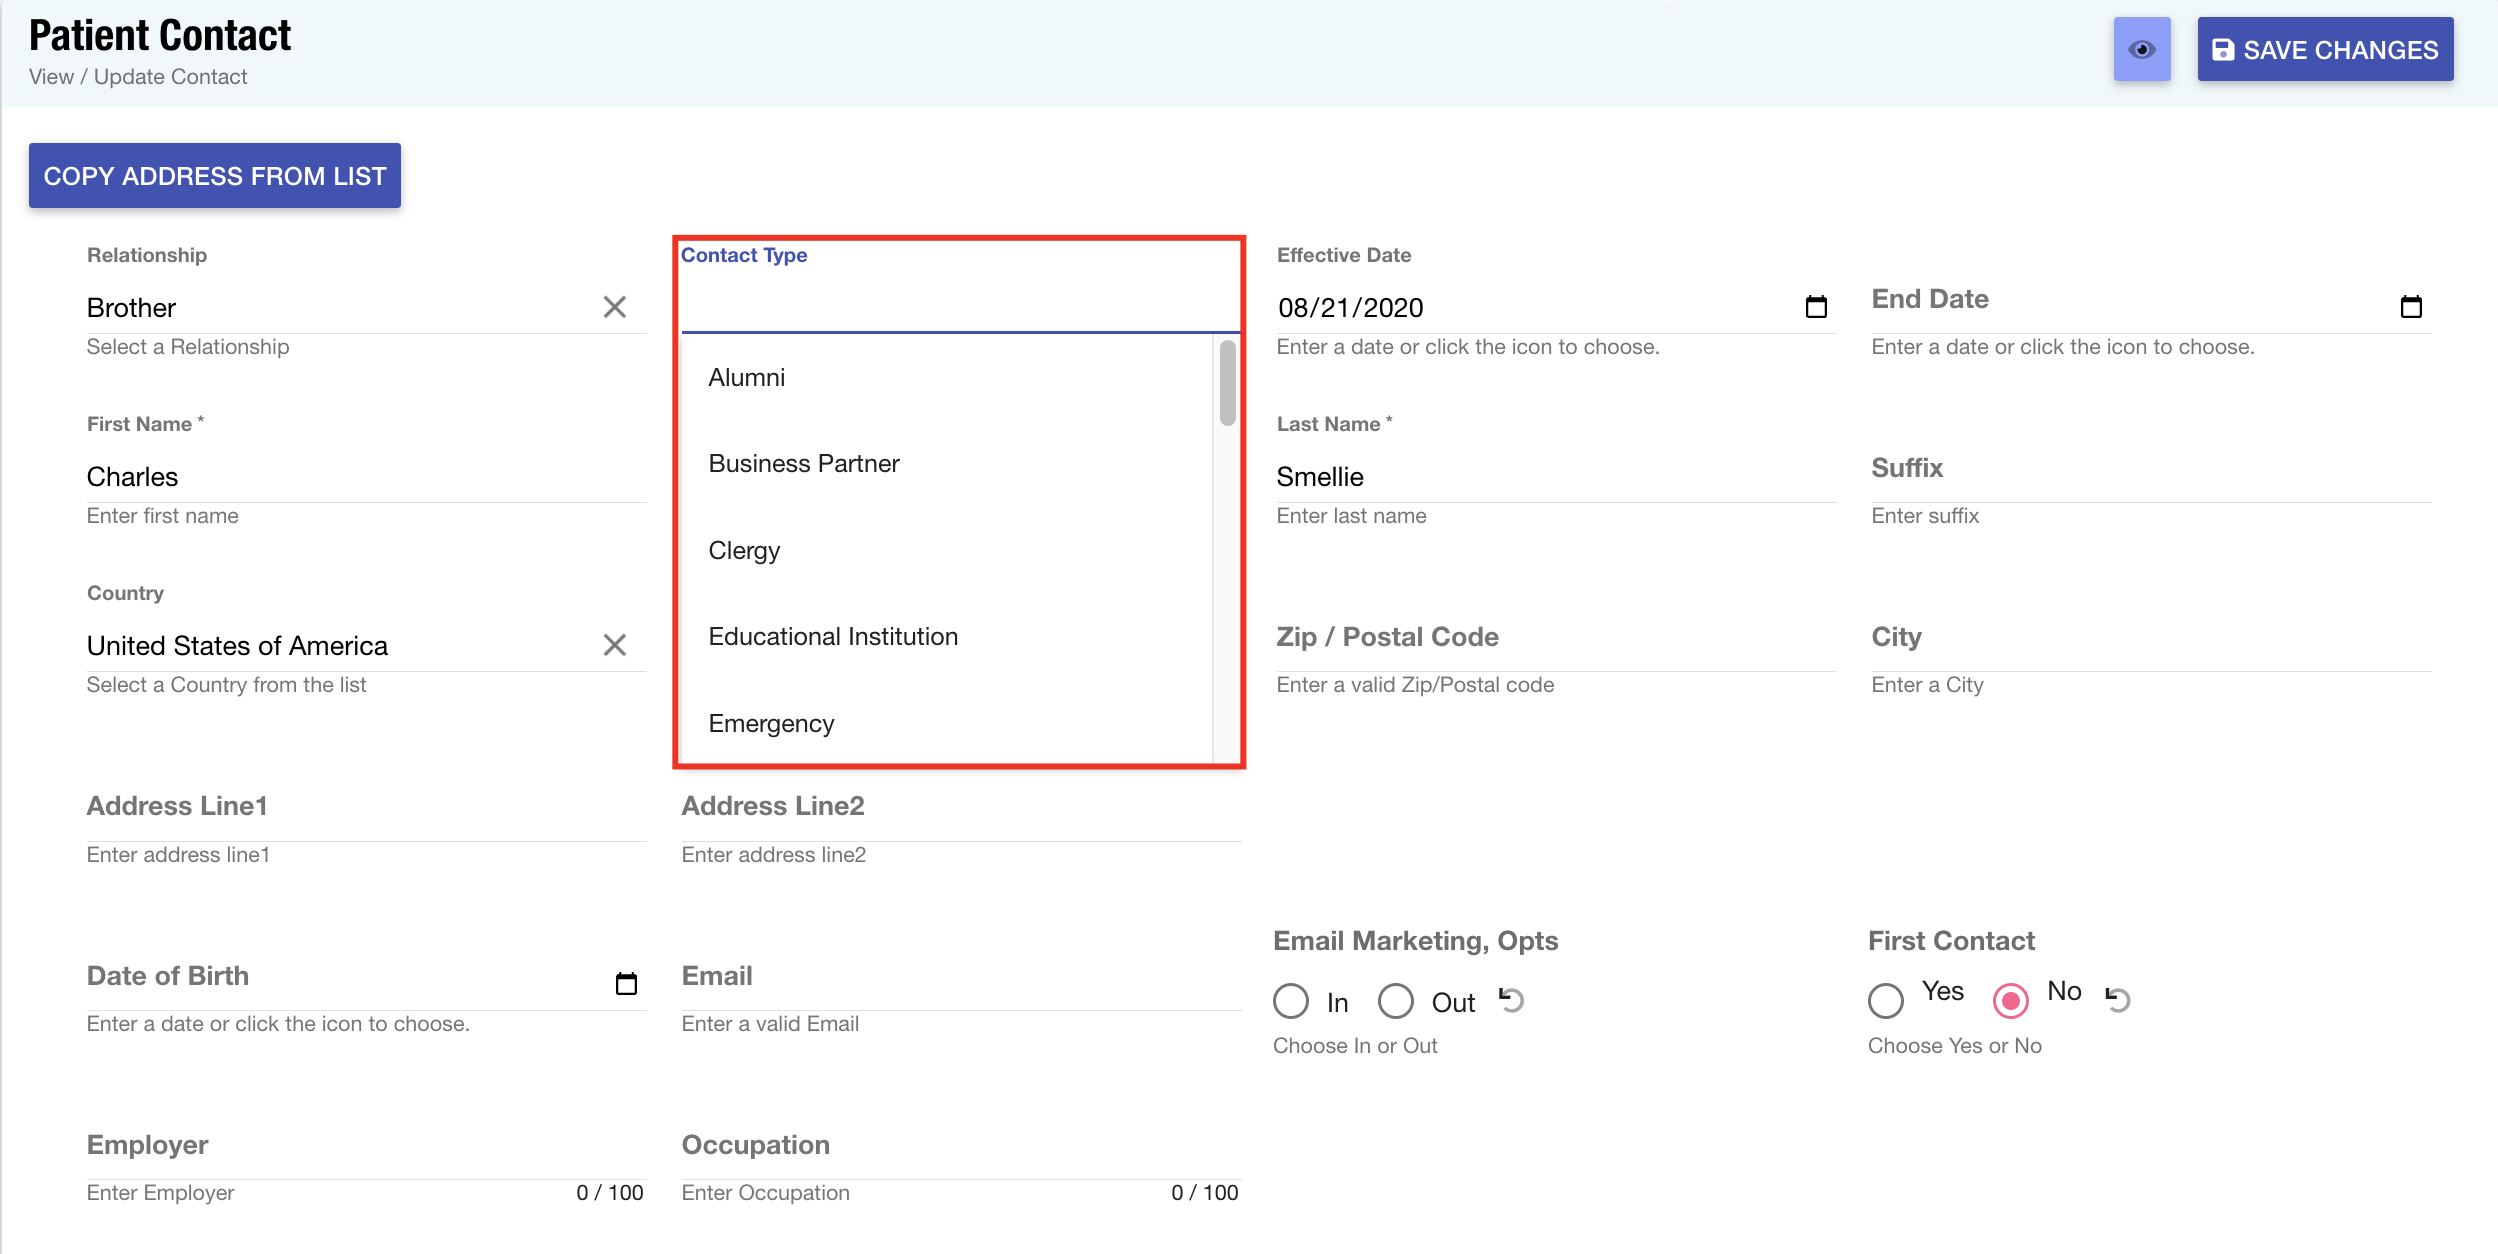Viewport: 2498px width, 1254px height.
Task: Open the End Date calendar icon
Action: coord(2411,307)
